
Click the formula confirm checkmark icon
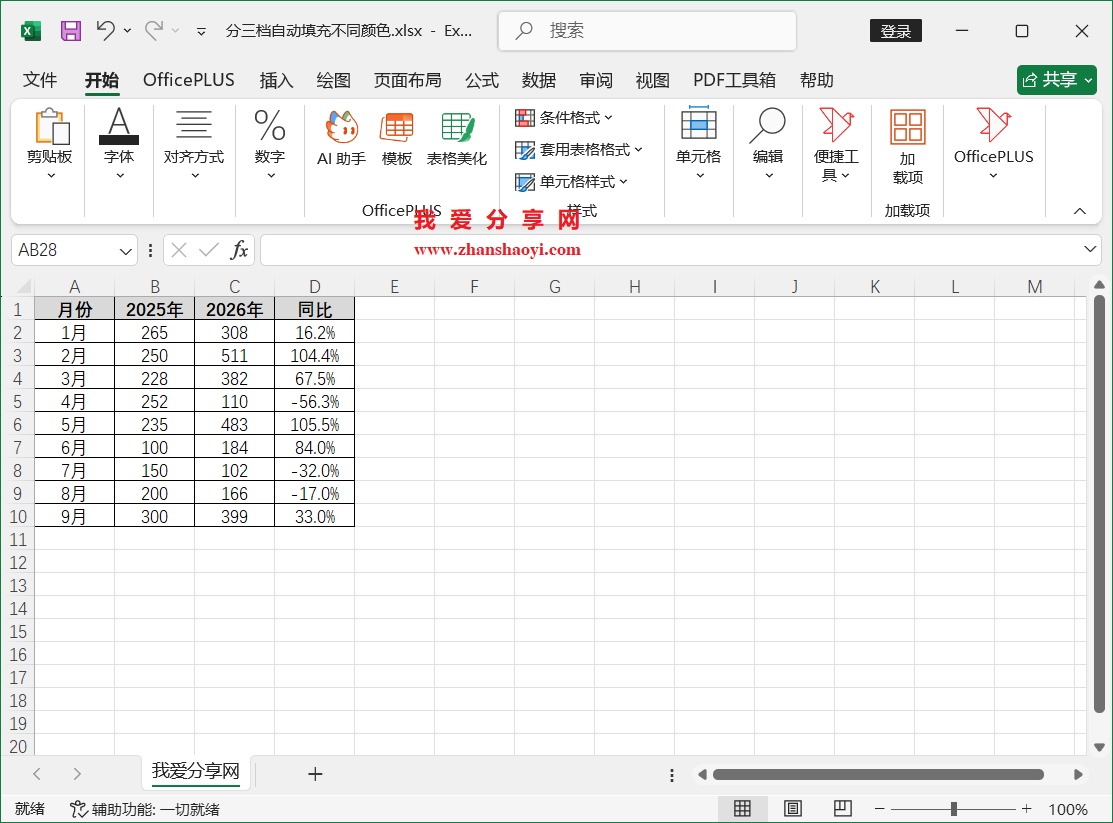click(209, 250)
